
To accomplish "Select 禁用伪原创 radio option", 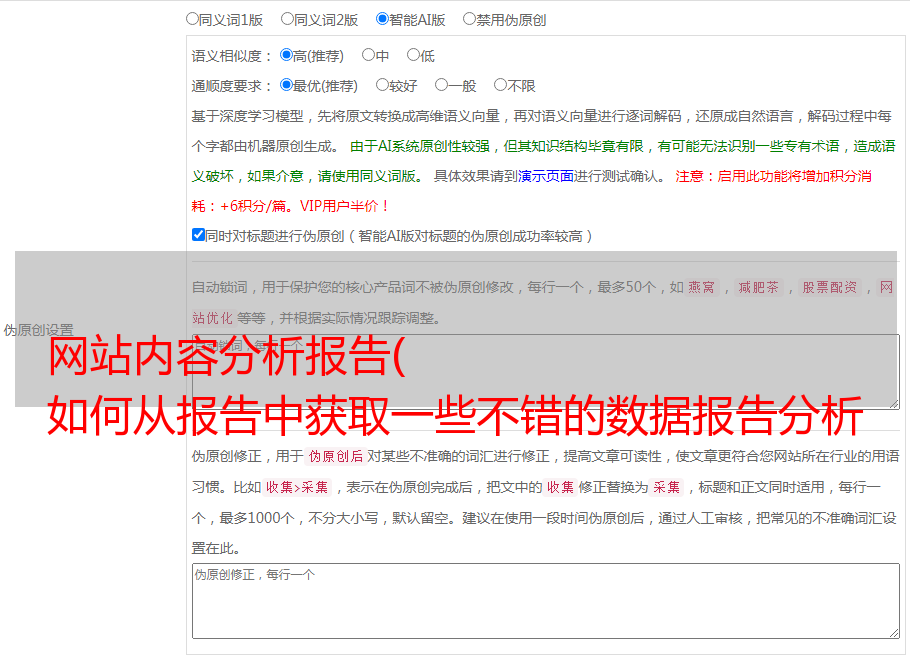I will coord(469,19).
